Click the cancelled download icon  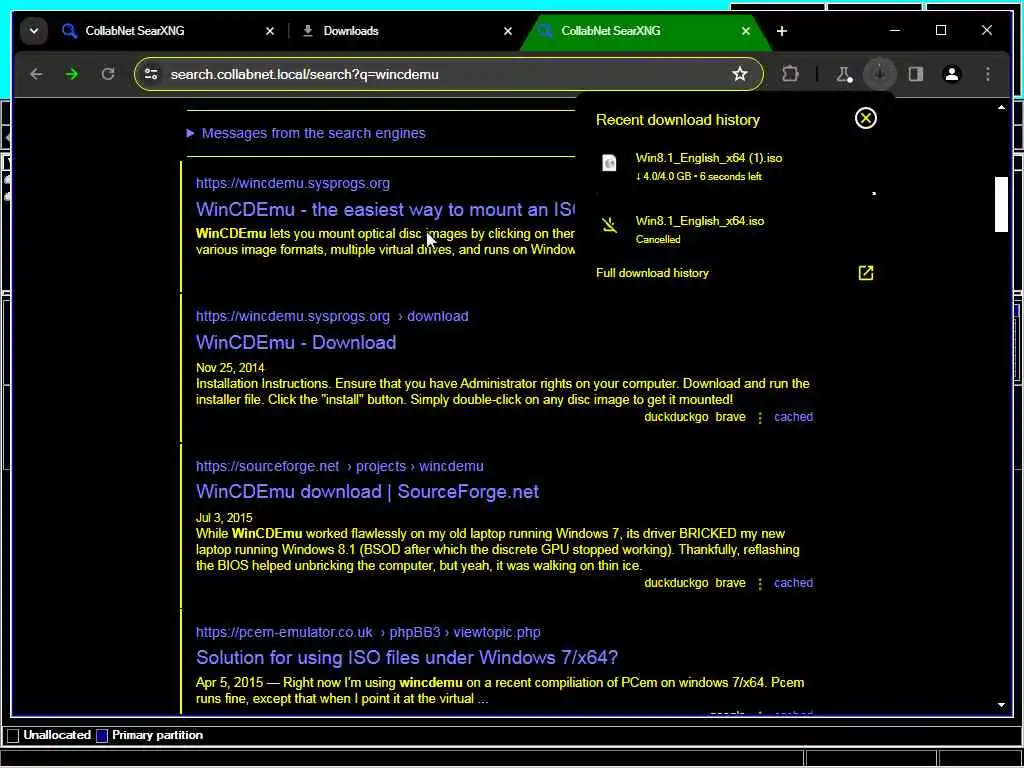coord(609,225)
